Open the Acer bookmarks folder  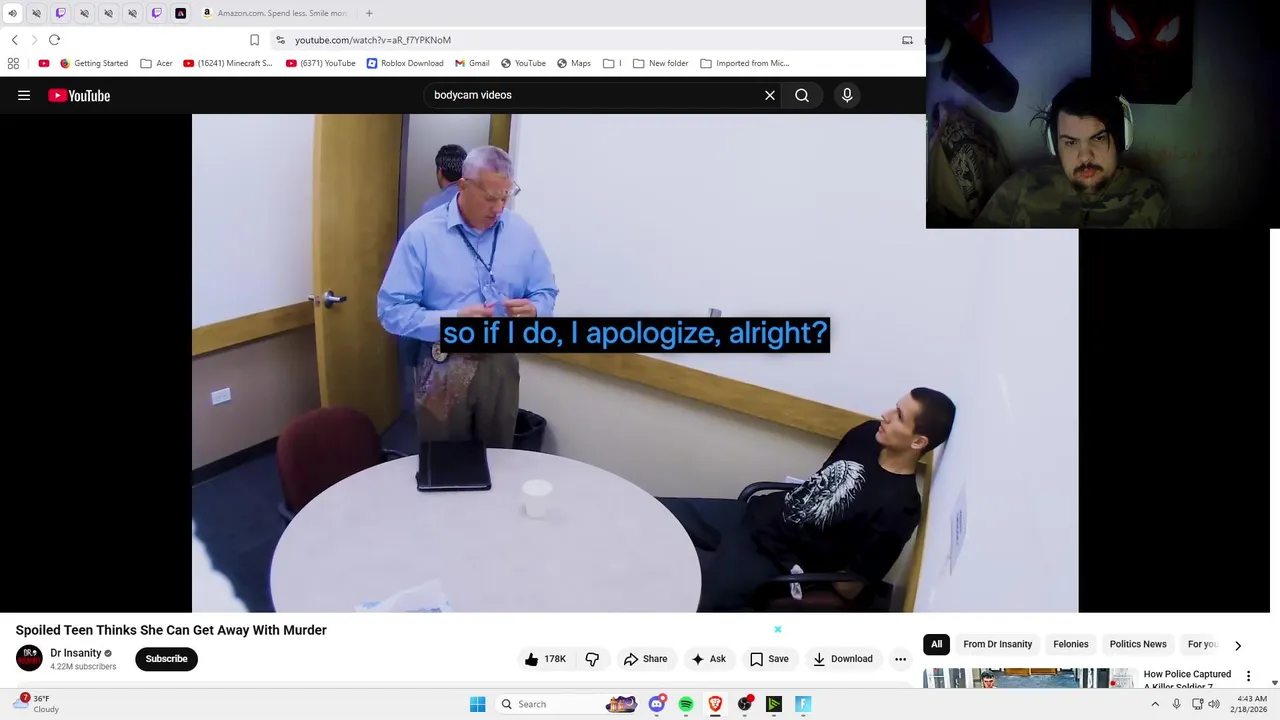157,63
